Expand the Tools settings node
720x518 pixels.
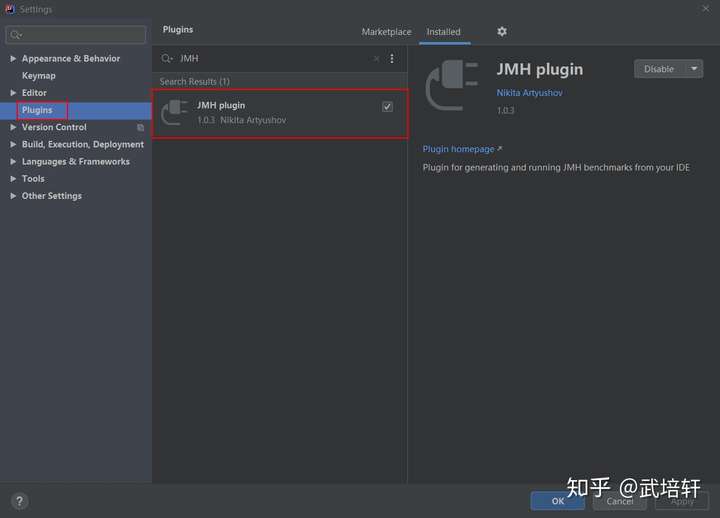tap(13, 179)
